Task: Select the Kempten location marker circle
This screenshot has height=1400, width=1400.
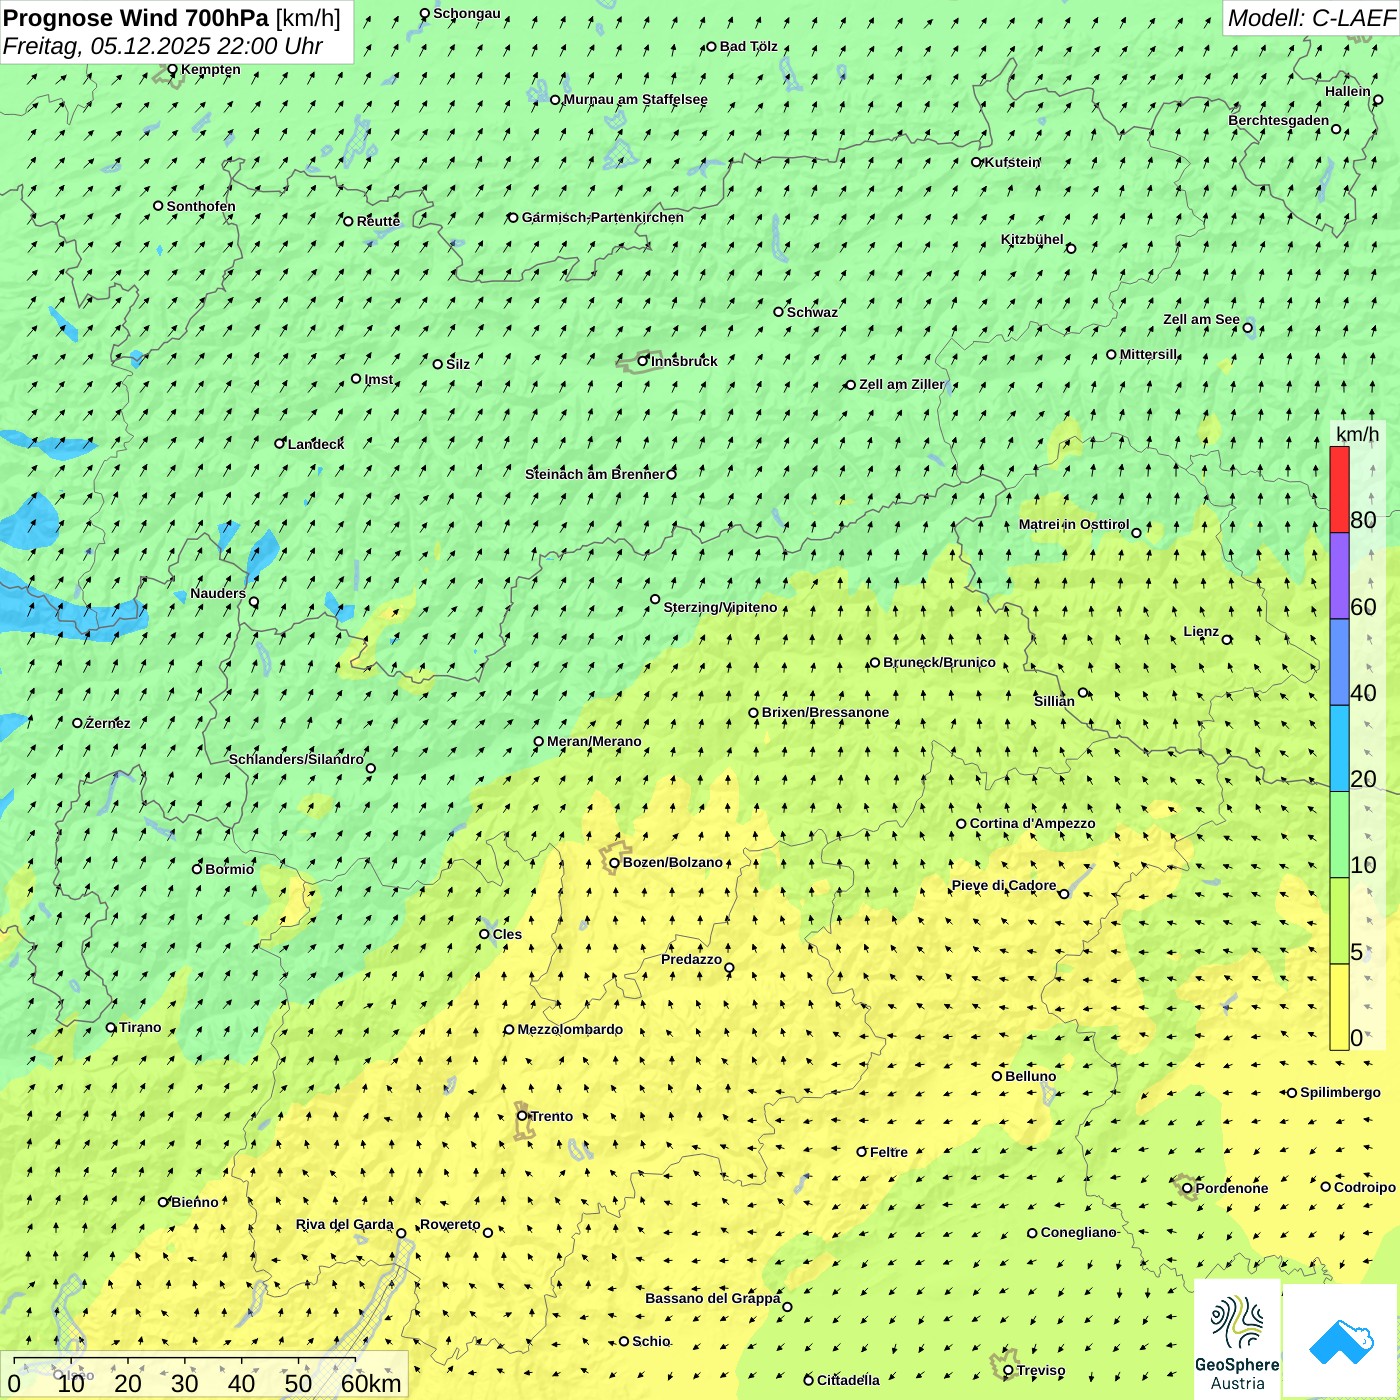Action: click(x=173, y=70)
